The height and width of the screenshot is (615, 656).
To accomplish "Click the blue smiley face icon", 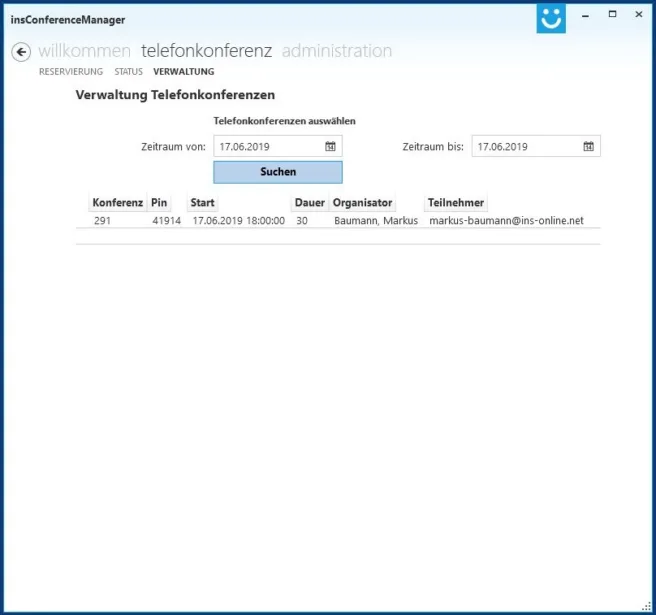I will click(551, 18).
